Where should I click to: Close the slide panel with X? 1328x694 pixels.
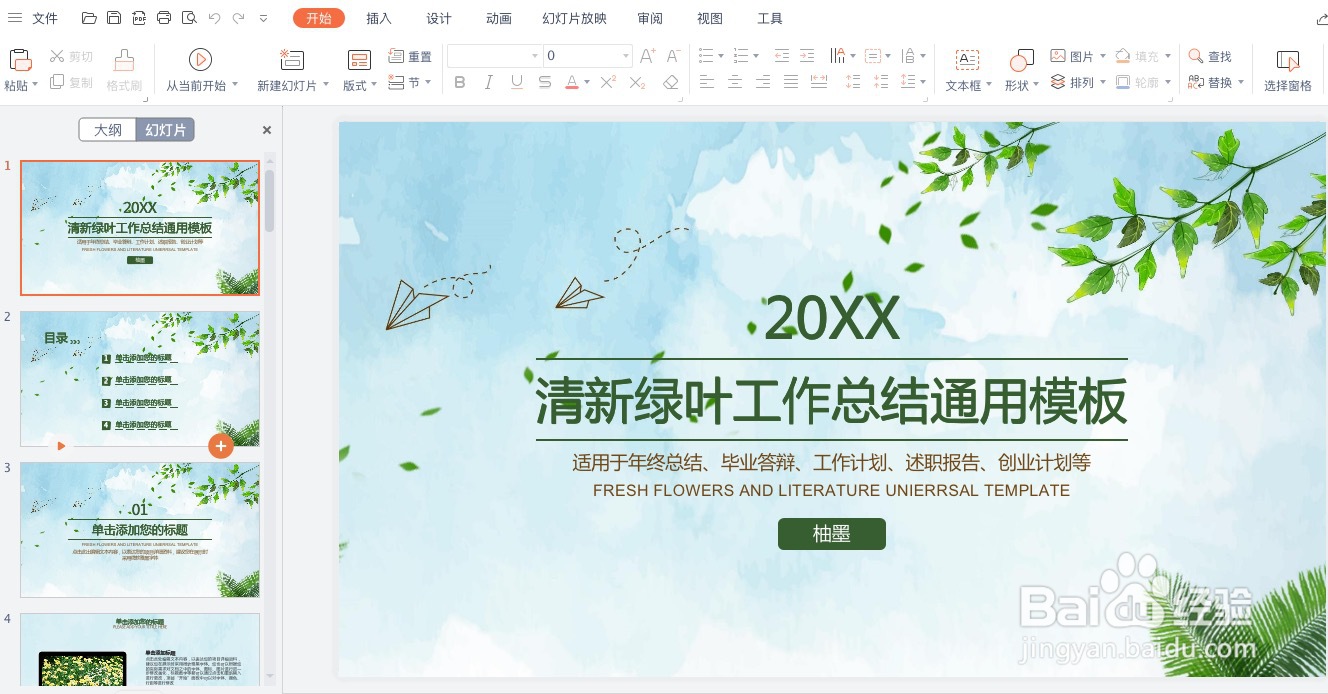coord(267,130)
